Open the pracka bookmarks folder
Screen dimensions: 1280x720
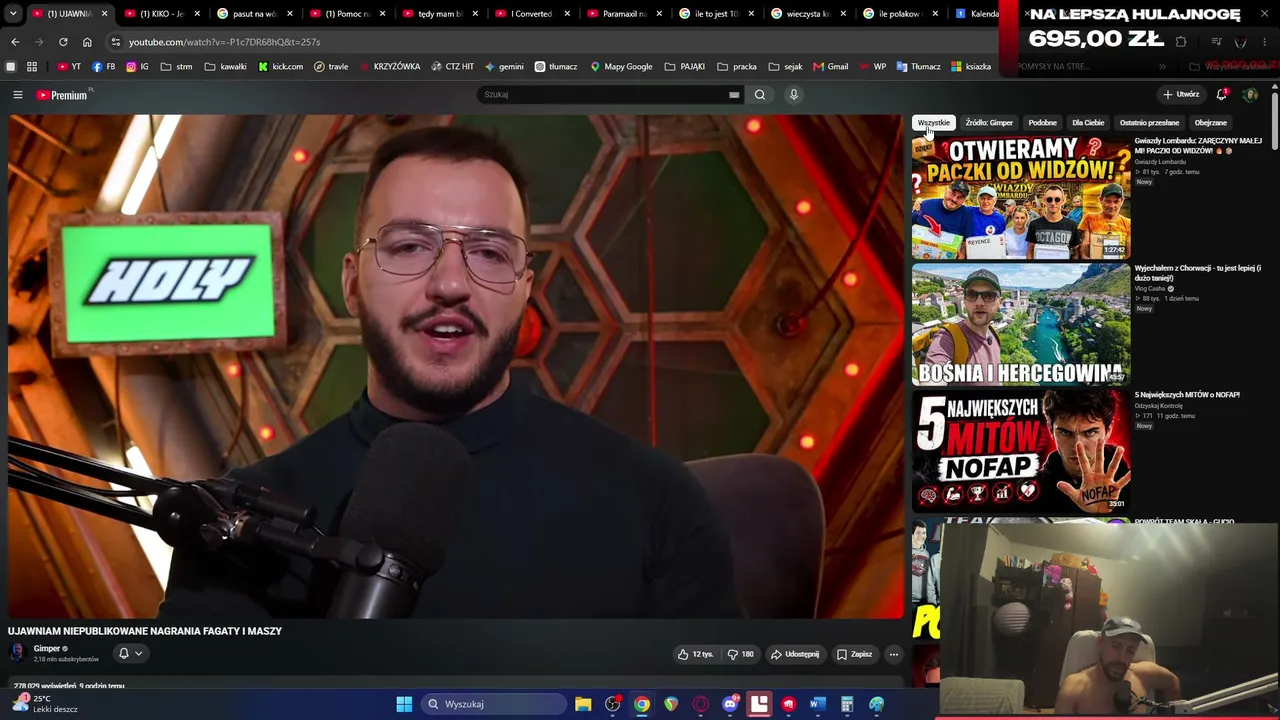click(x=737, y=67)
